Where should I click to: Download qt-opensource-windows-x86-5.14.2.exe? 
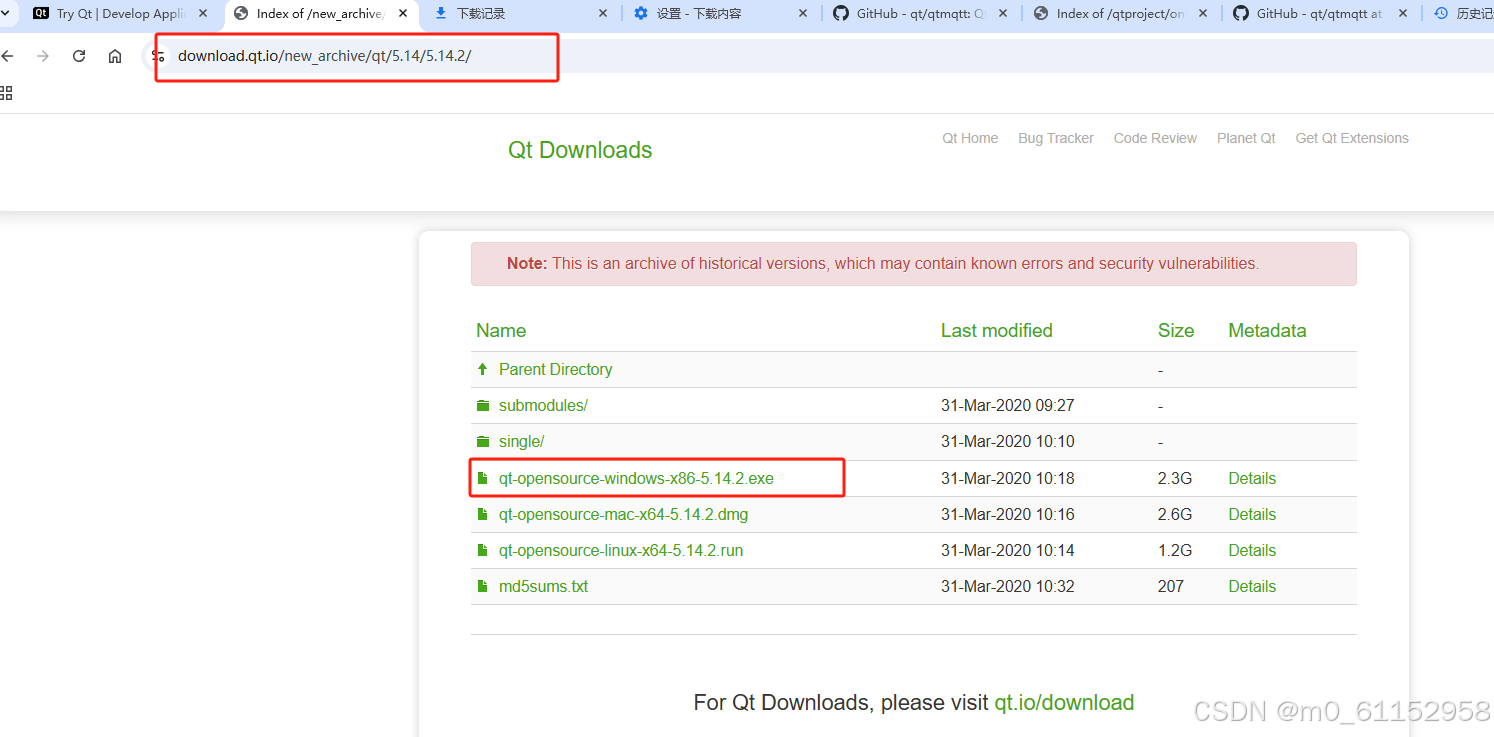pos(636,478)
